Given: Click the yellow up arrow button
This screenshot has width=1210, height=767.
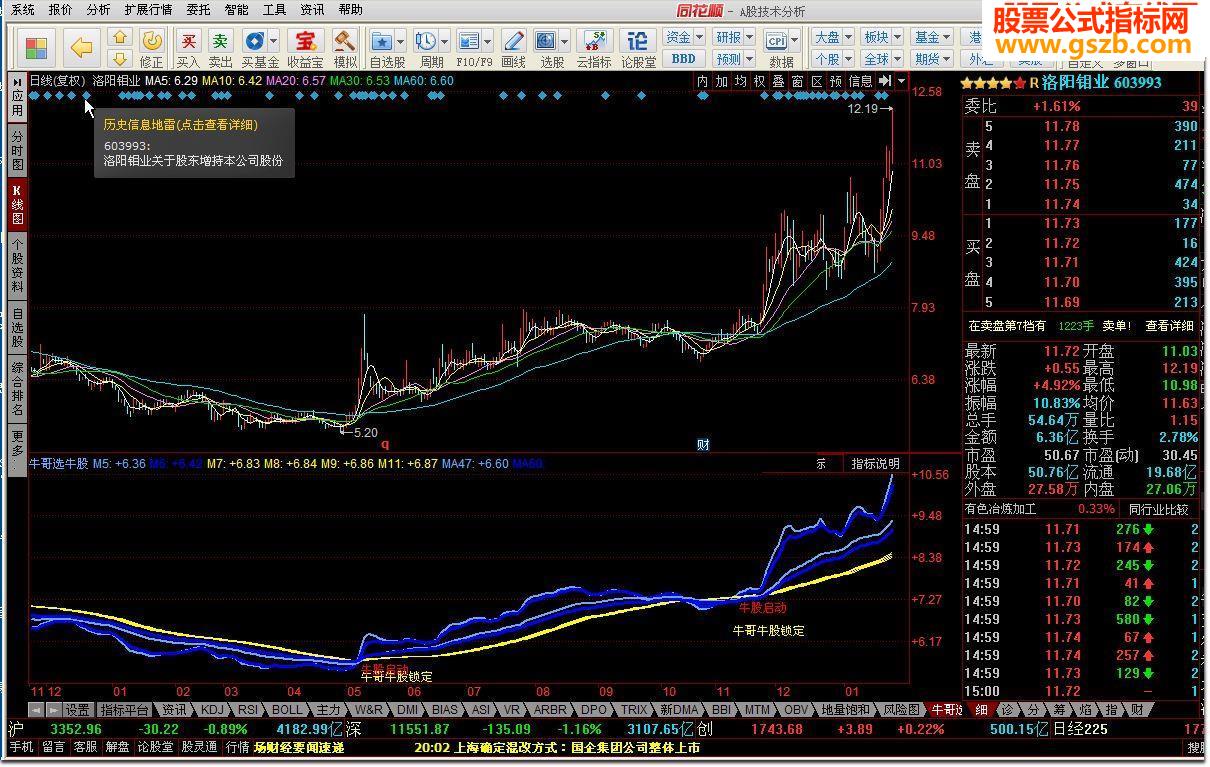Looking at the screenshot, I should click(120, 36).
